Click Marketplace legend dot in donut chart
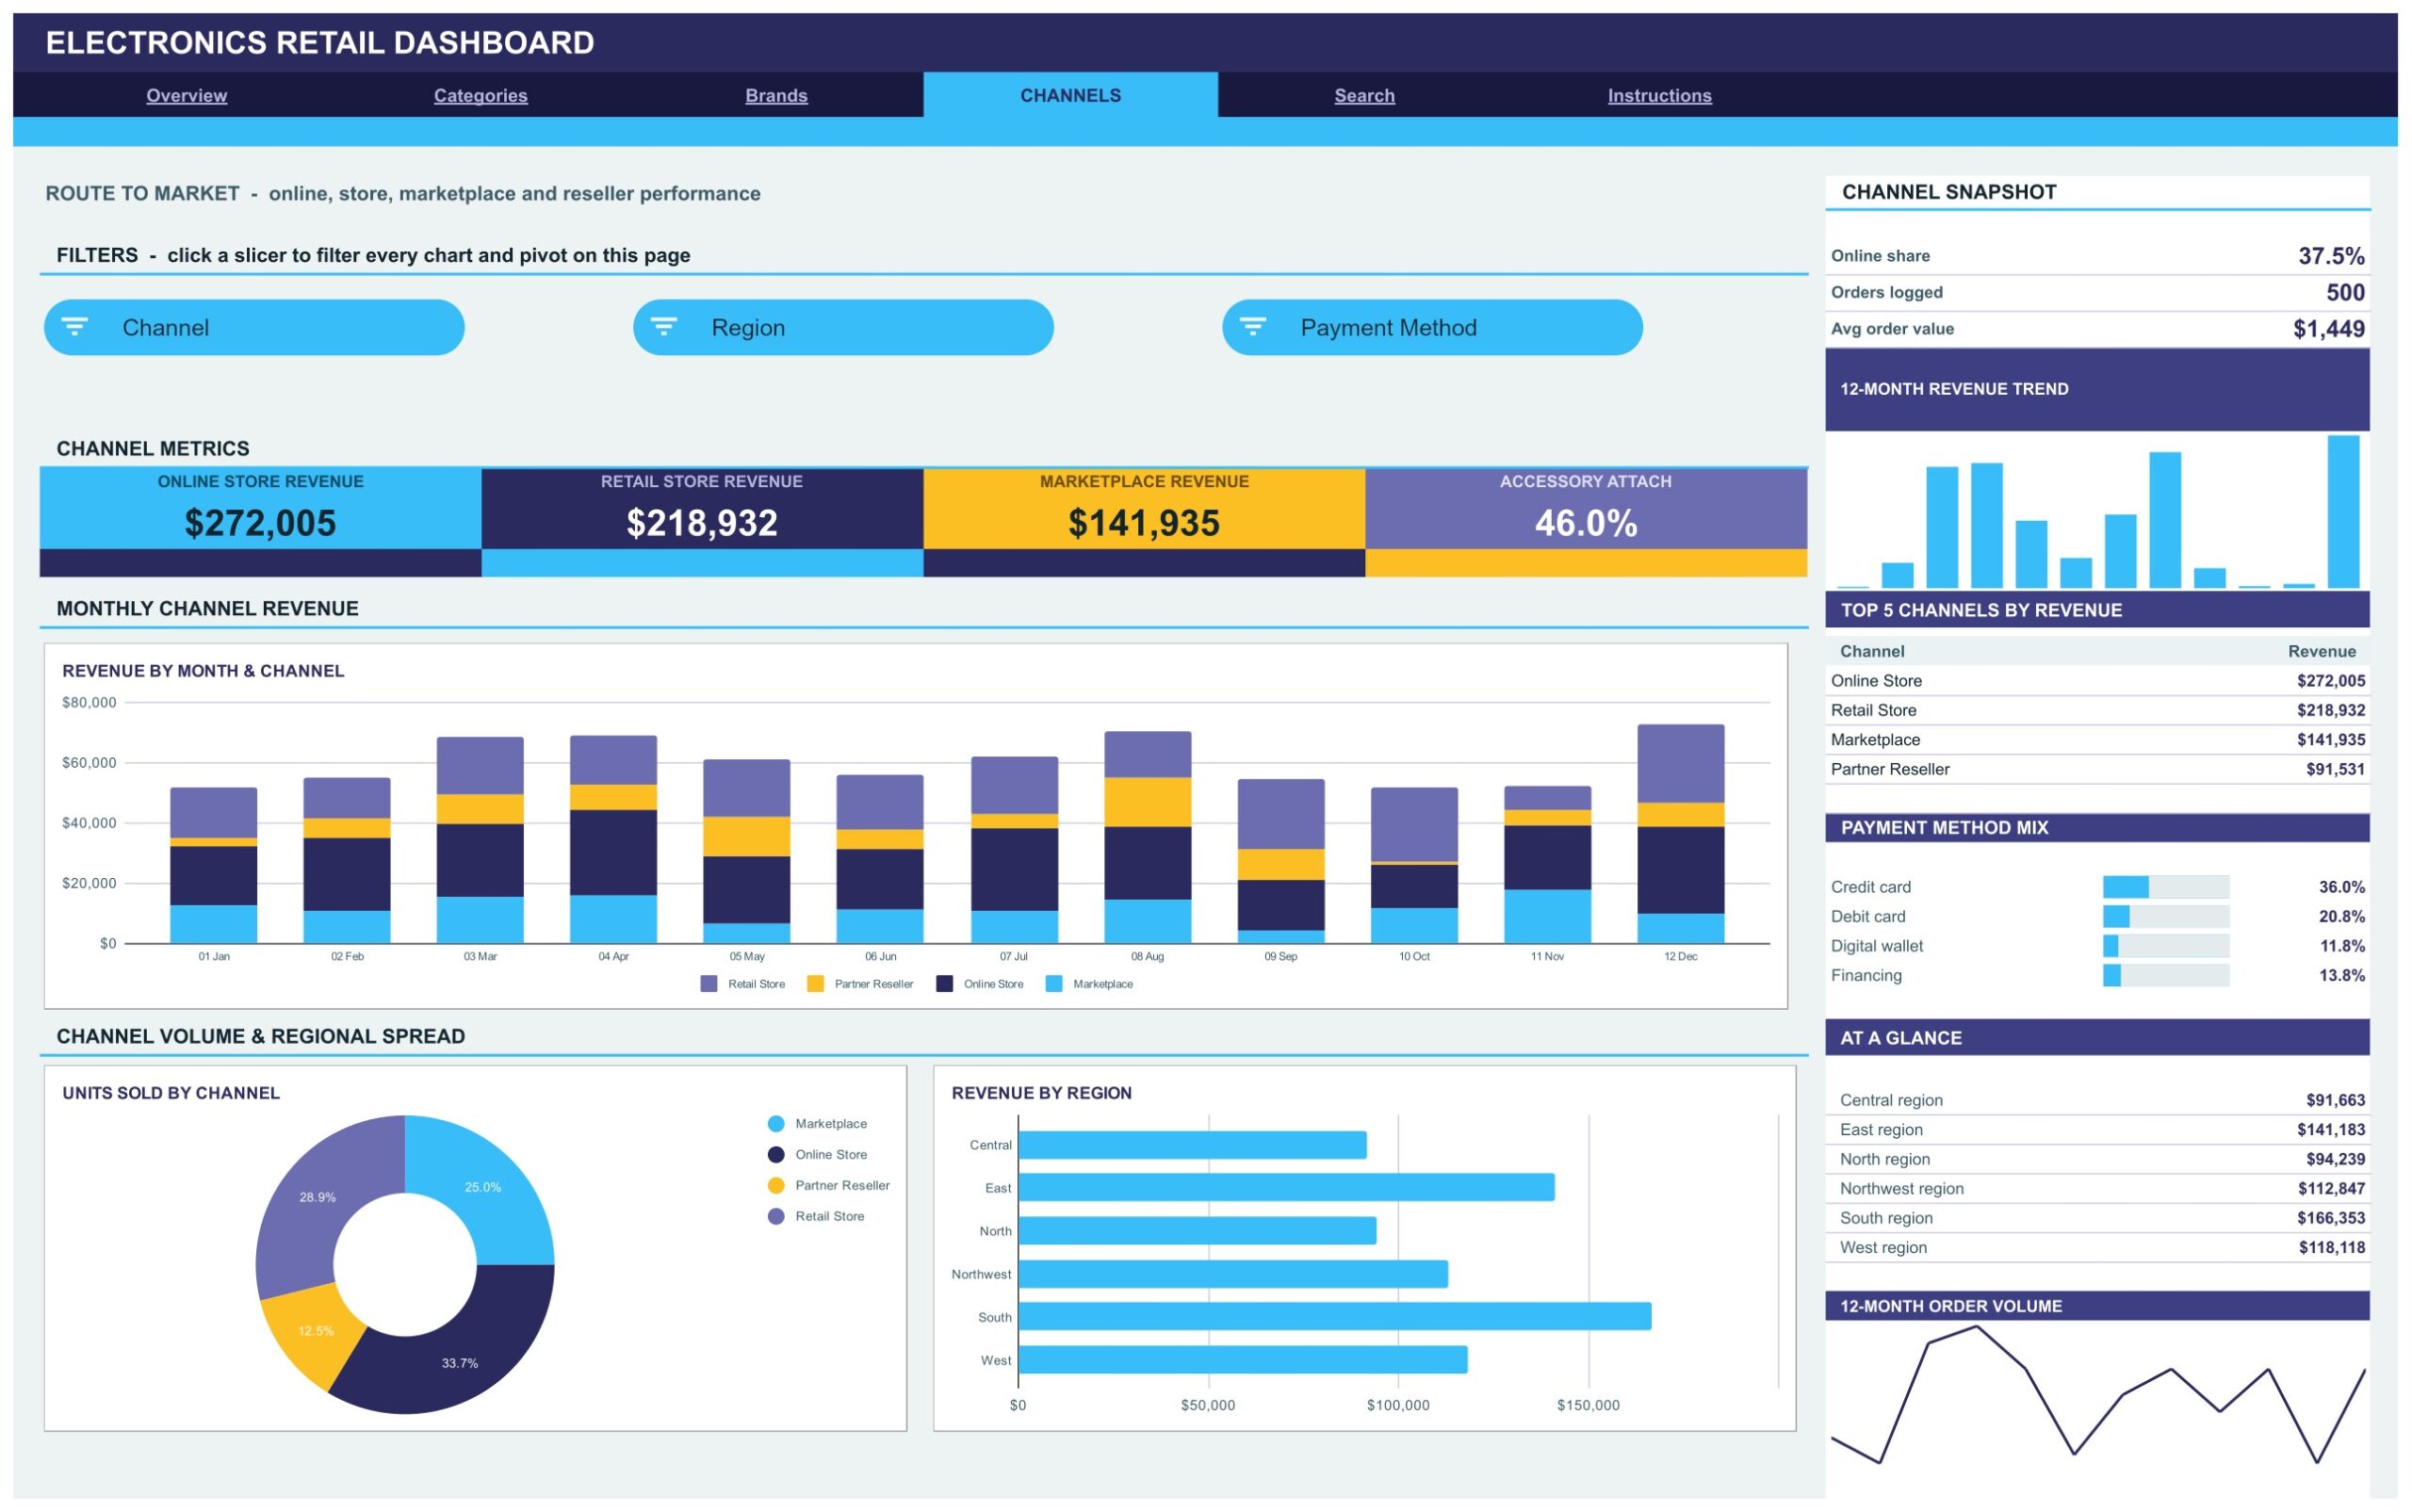The height and width of the screenshot is (1512, 2412). [x=776, y=1124]
